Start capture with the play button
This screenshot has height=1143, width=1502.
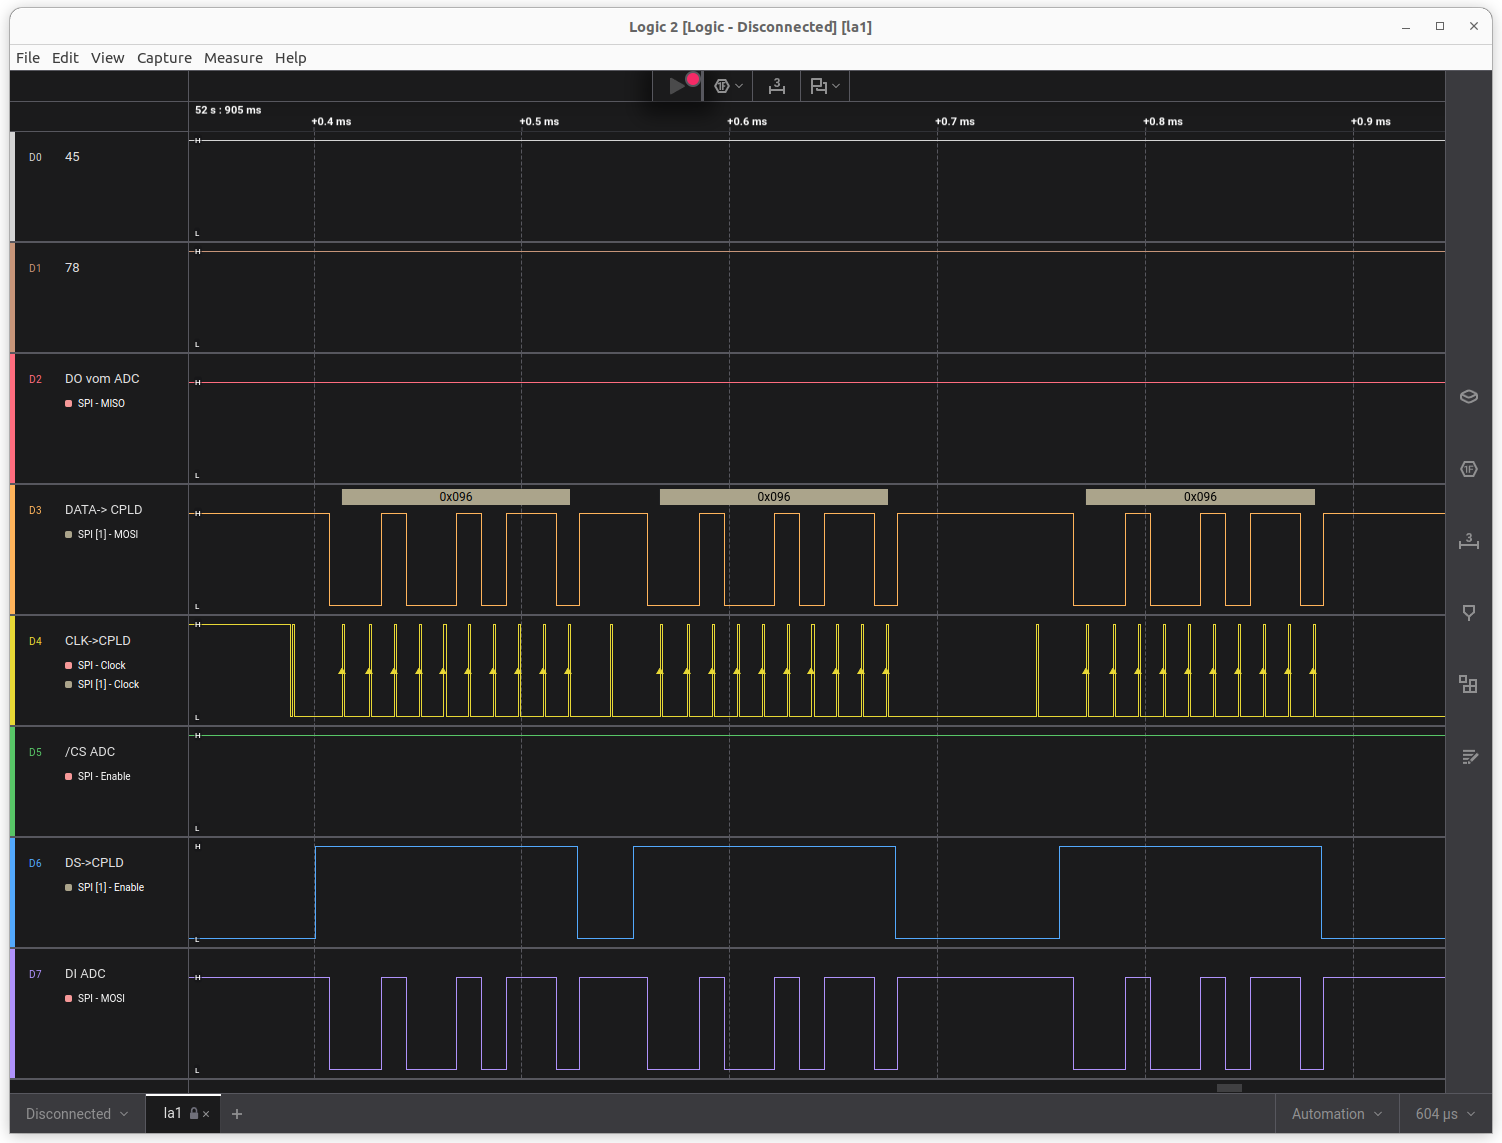coord(677,86)
